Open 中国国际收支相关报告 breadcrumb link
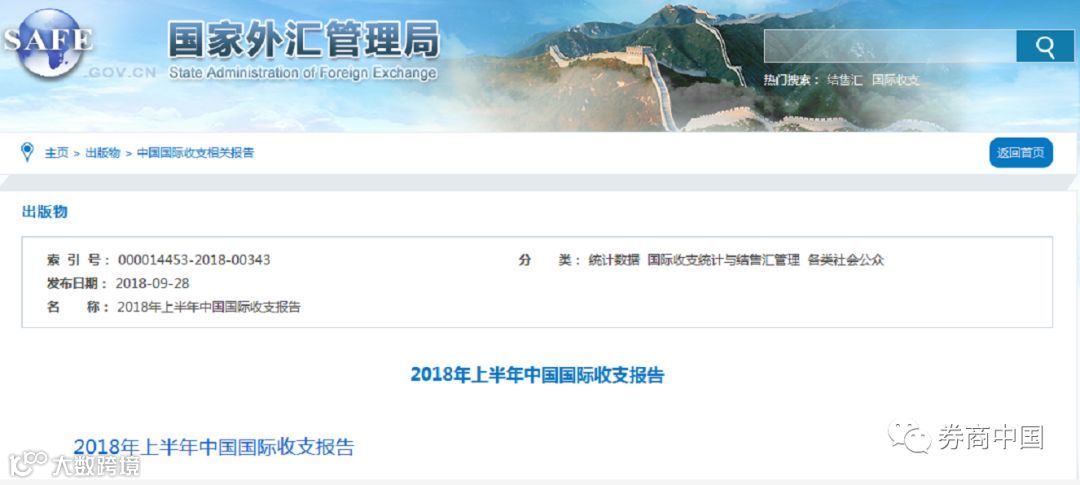Image resolution: width=1080 pixels, height=485 pixels. [x=196, y=153]
